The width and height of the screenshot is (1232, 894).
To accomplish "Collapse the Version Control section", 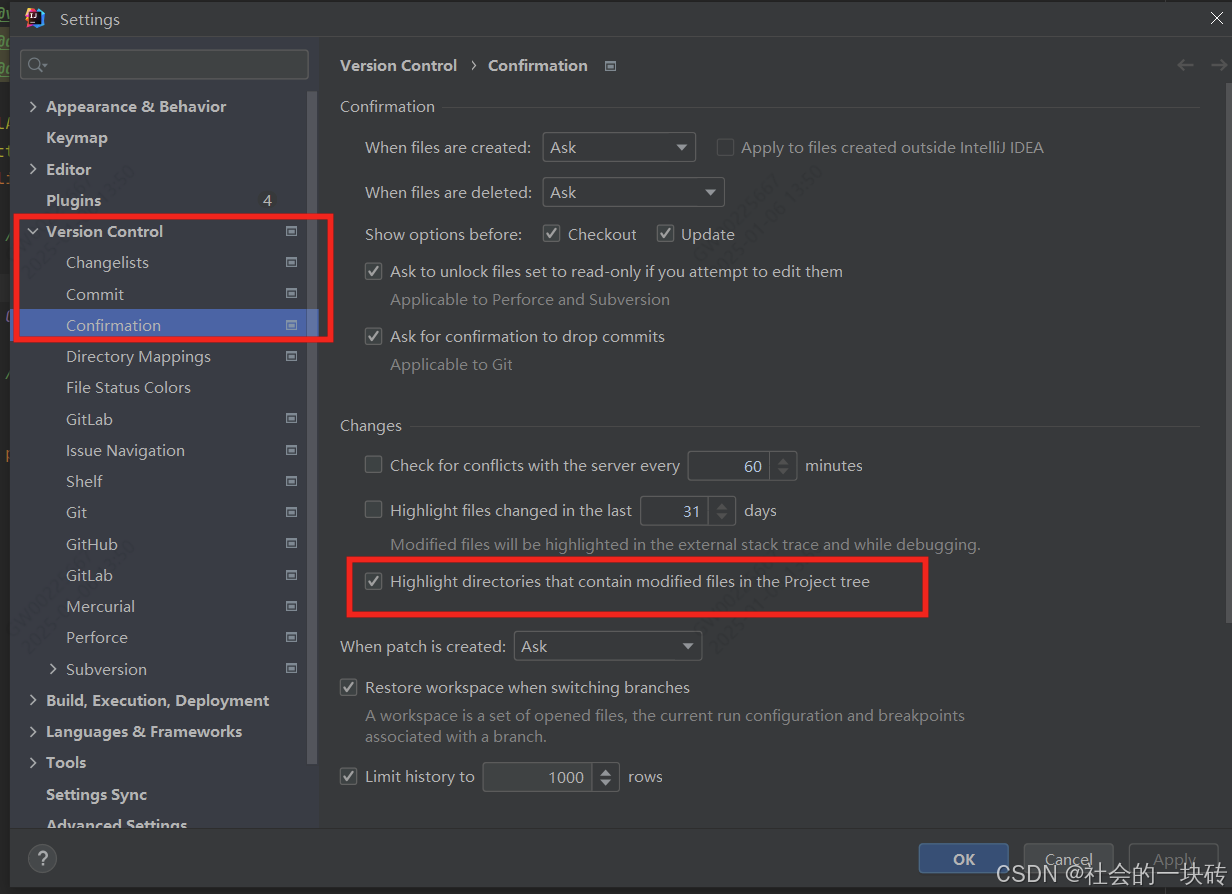I will pos(33,231).
